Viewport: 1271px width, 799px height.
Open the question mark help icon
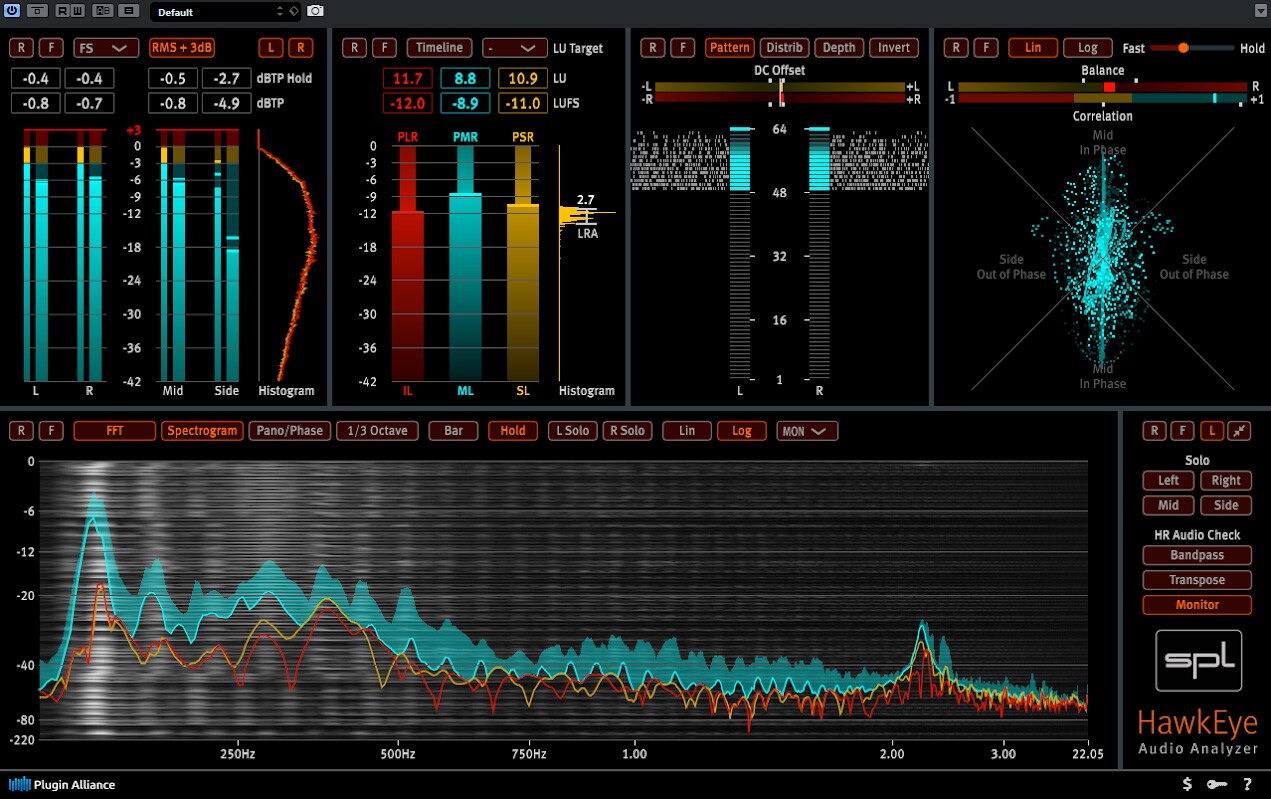[x=1247, y=785]
